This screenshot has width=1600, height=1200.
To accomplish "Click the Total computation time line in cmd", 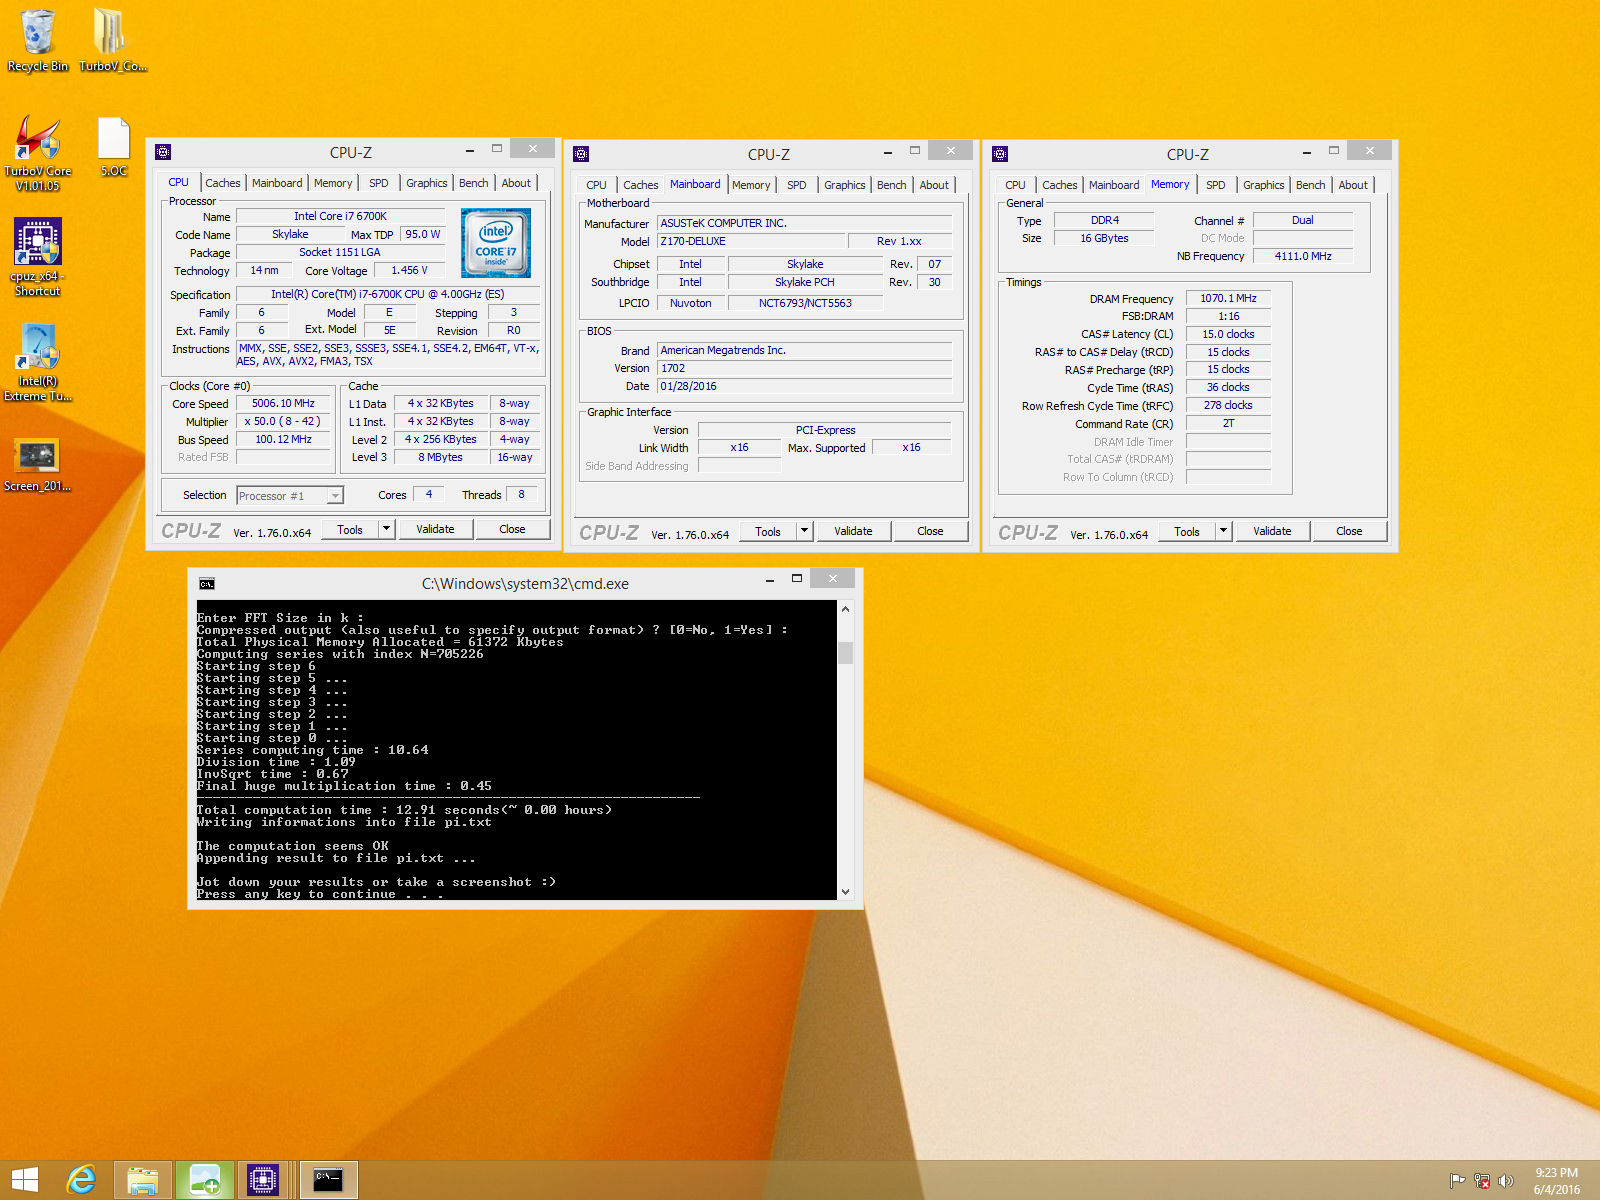I will click(404, 810).
